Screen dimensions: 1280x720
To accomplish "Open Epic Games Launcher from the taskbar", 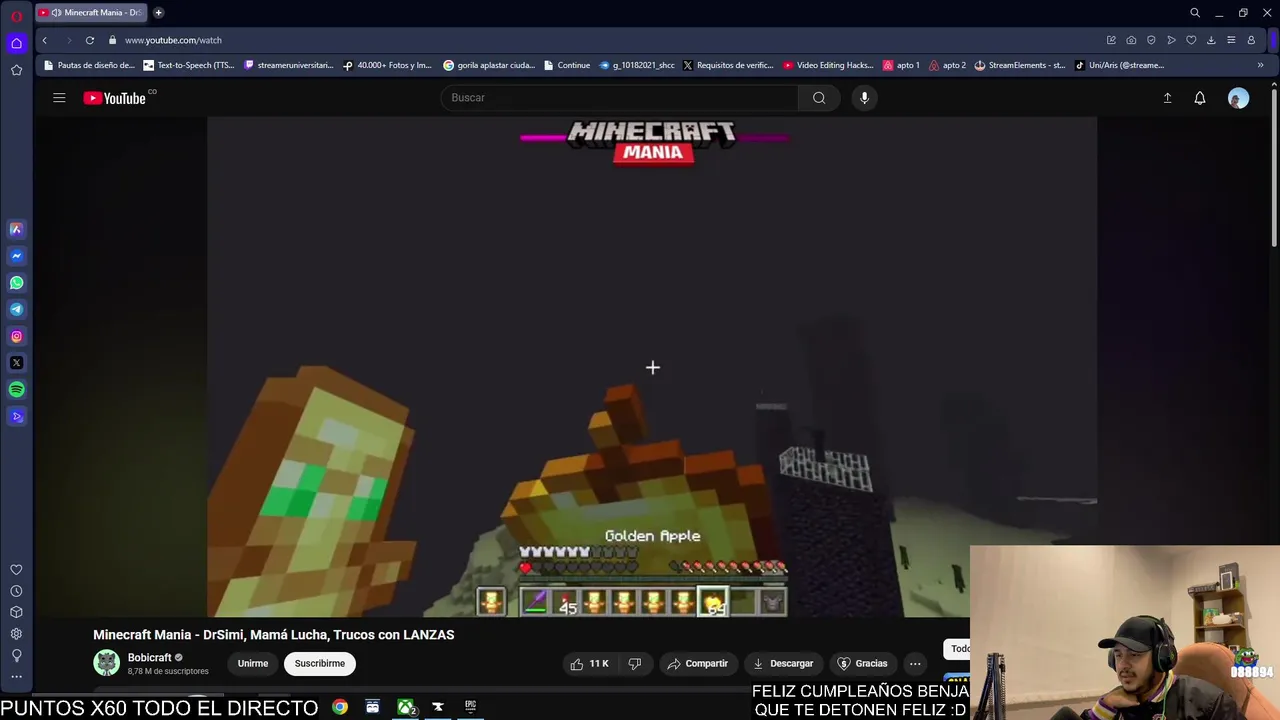I will tap(470, 707).
